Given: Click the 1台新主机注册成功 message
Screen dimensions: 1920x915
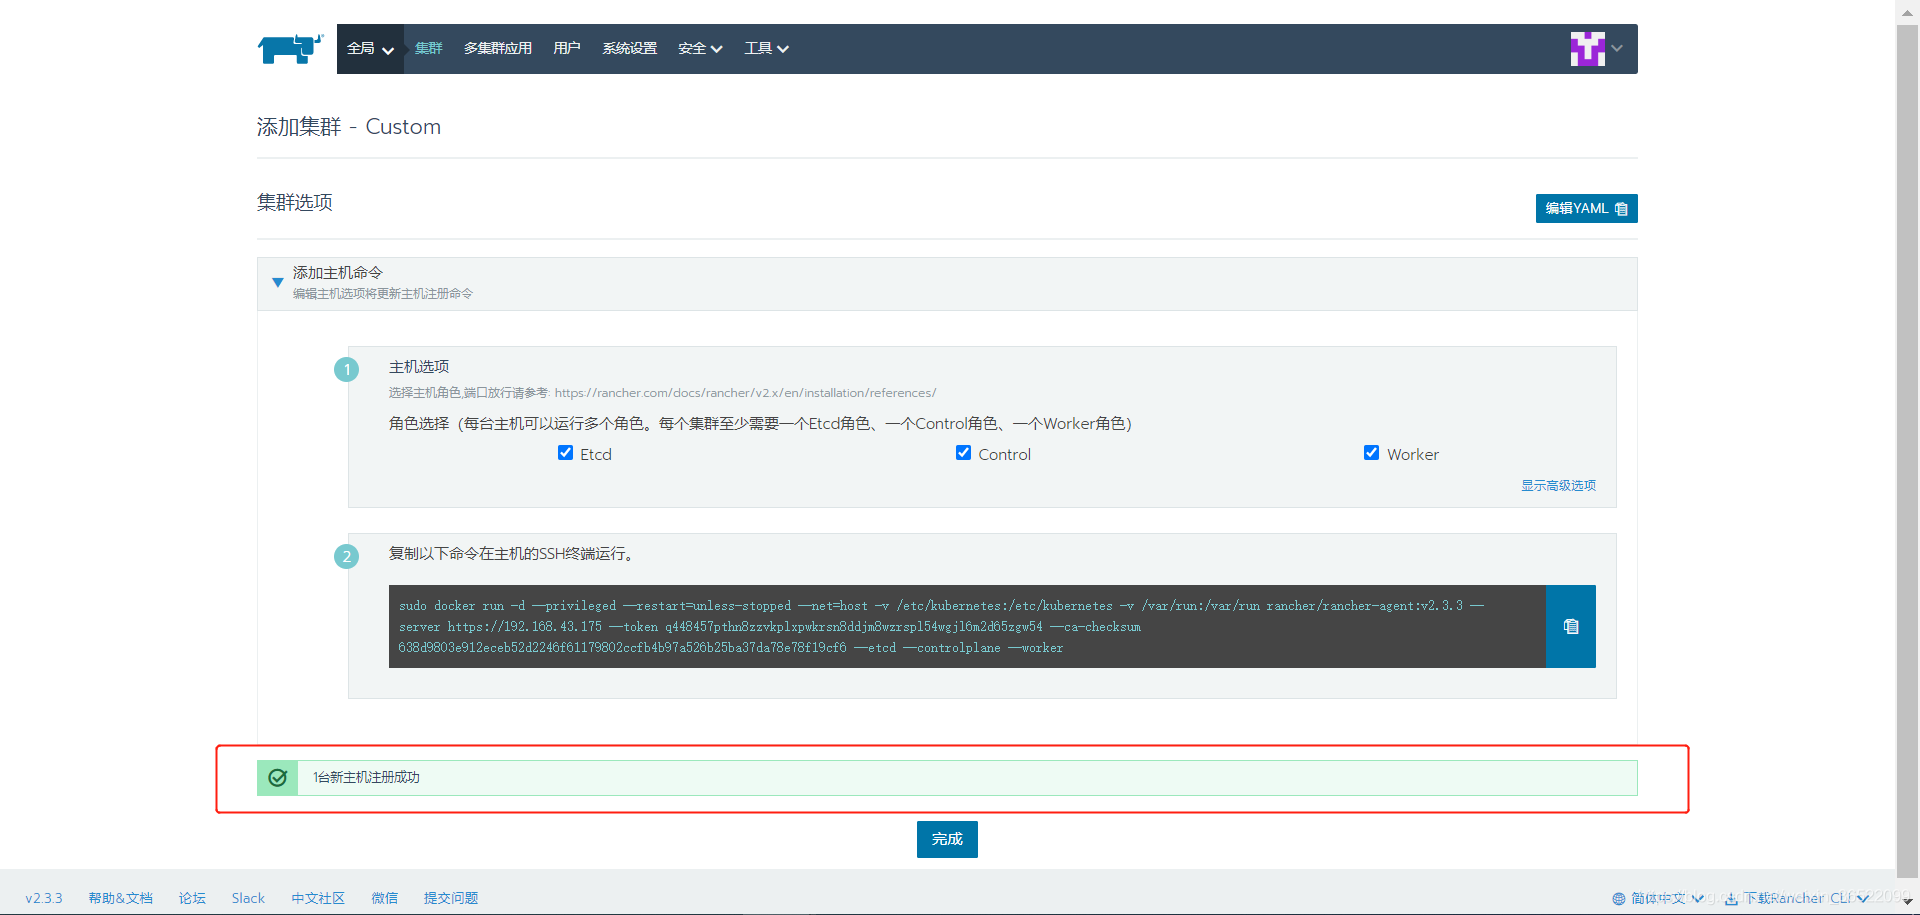Looking at the screenshot, I should [366, 777].
